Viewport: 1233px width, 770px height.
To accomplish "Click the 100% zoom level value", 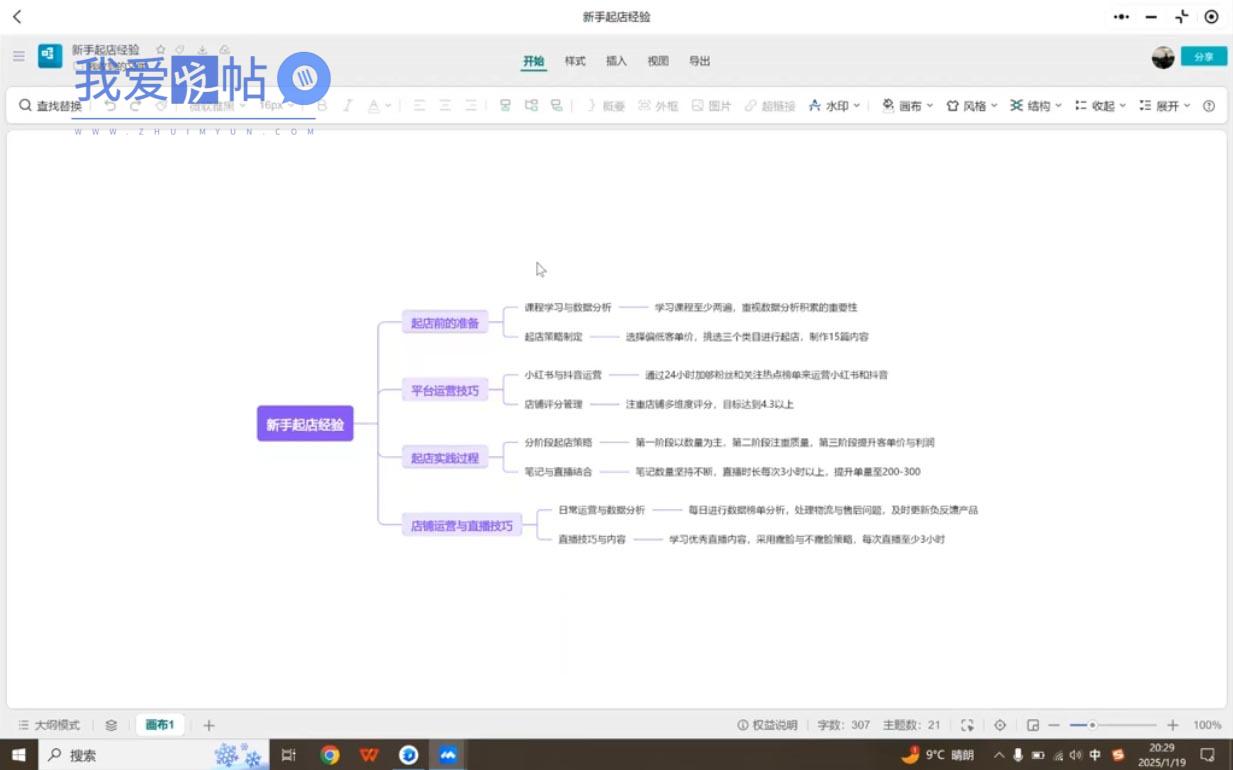I will pos(1207,725).
